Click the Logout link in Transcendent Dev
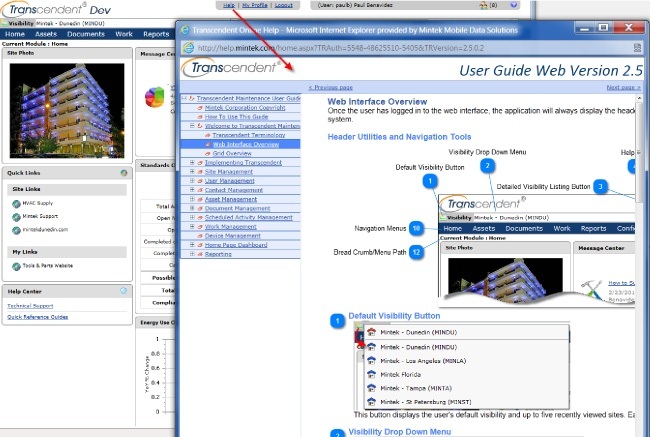The width and height of the screenshot is (650, 437). click(284, 5)
